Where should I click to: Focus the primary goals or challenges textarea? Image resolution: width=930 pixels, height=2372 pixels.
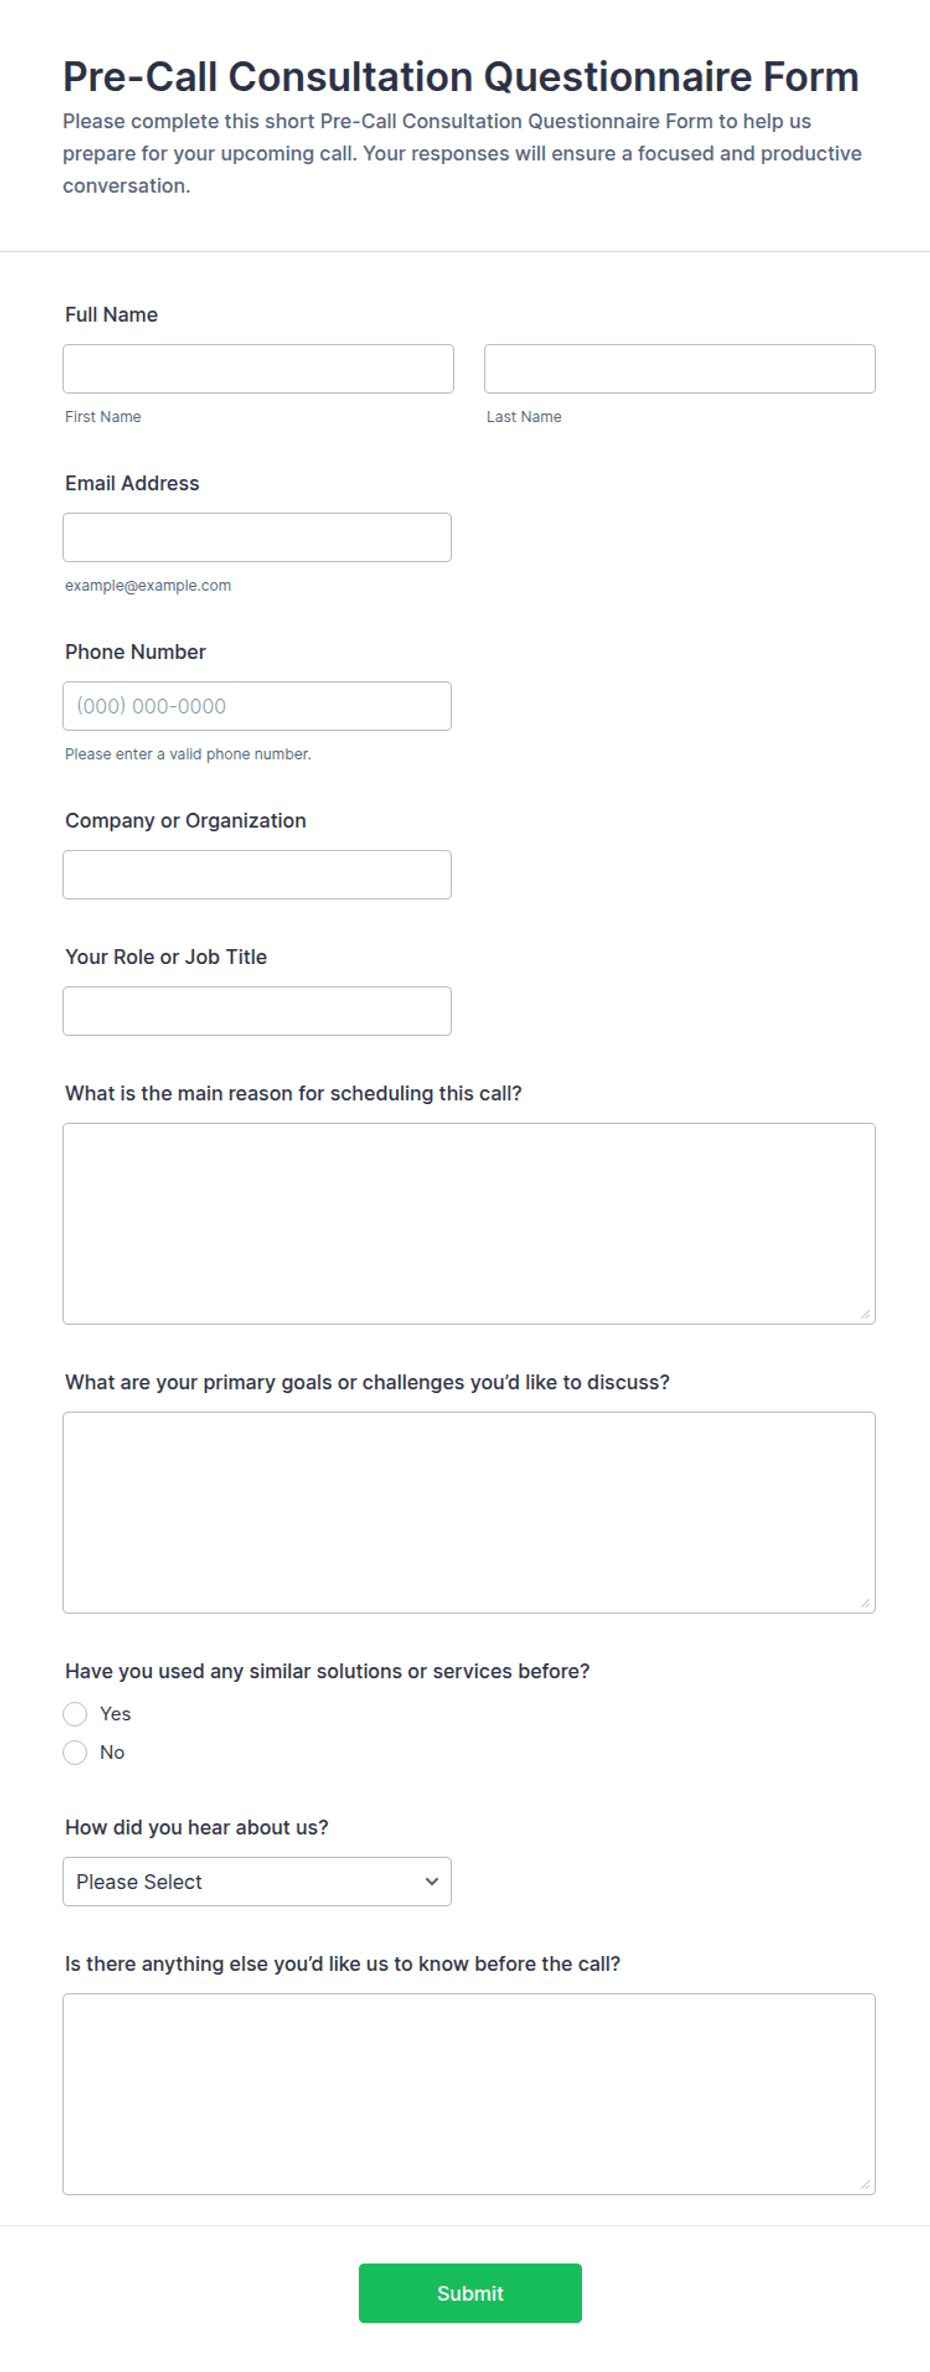click(x=469, y=1513)
